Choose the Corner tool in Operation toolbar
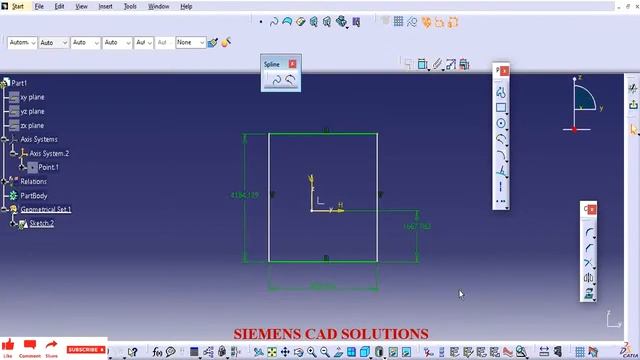Viewport: 640px width, 360px height. pos(589,233)
